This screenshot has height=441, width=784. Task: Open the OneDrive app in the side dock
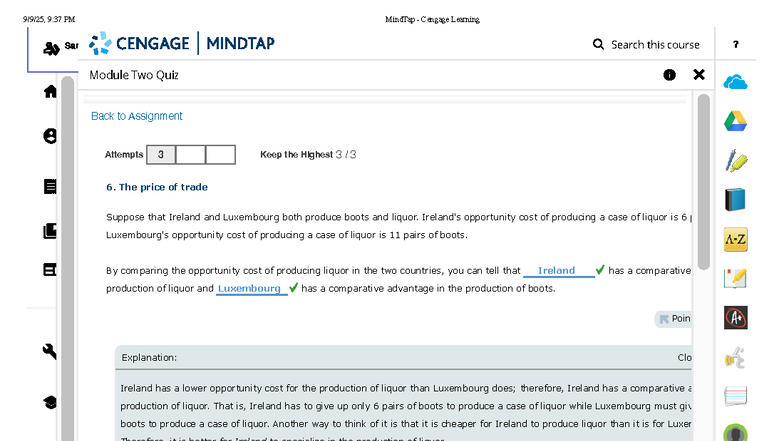point(736,82)
